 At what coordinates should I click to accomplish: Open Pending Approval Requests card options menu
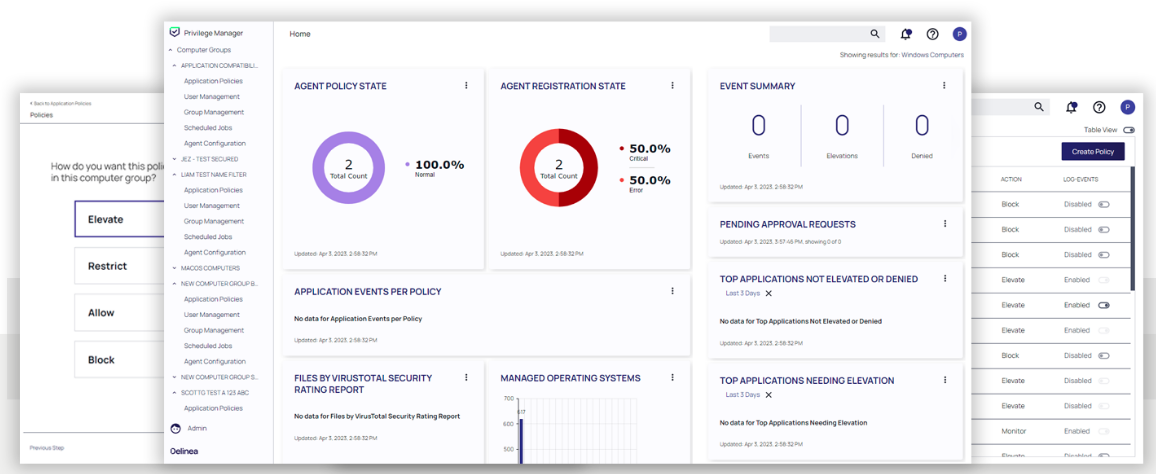point(944,223)
